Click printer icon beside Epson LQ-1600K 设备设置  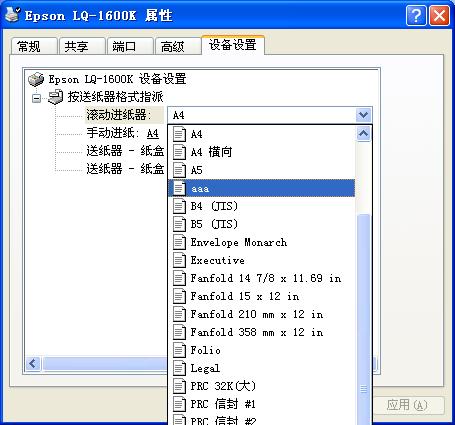click(x=36, y=79)
